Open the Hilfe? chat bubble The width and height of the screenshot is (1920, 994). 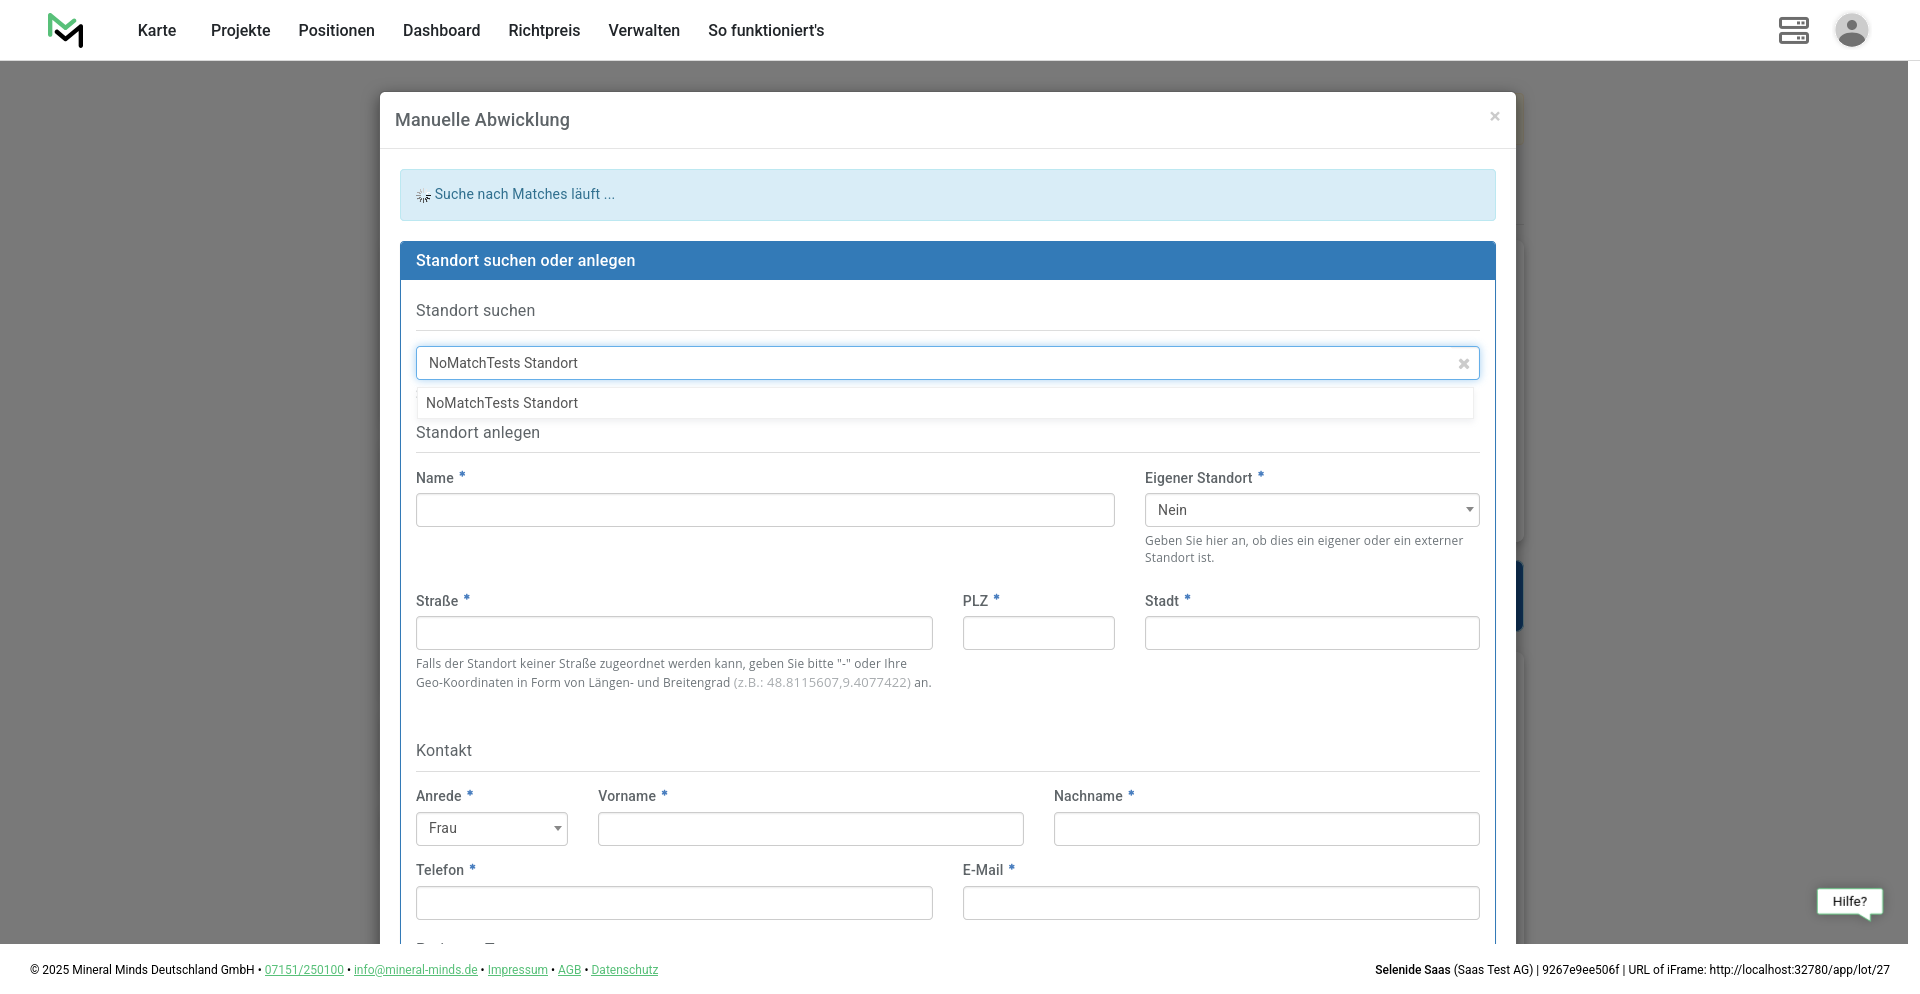(x=1849, y=902)
